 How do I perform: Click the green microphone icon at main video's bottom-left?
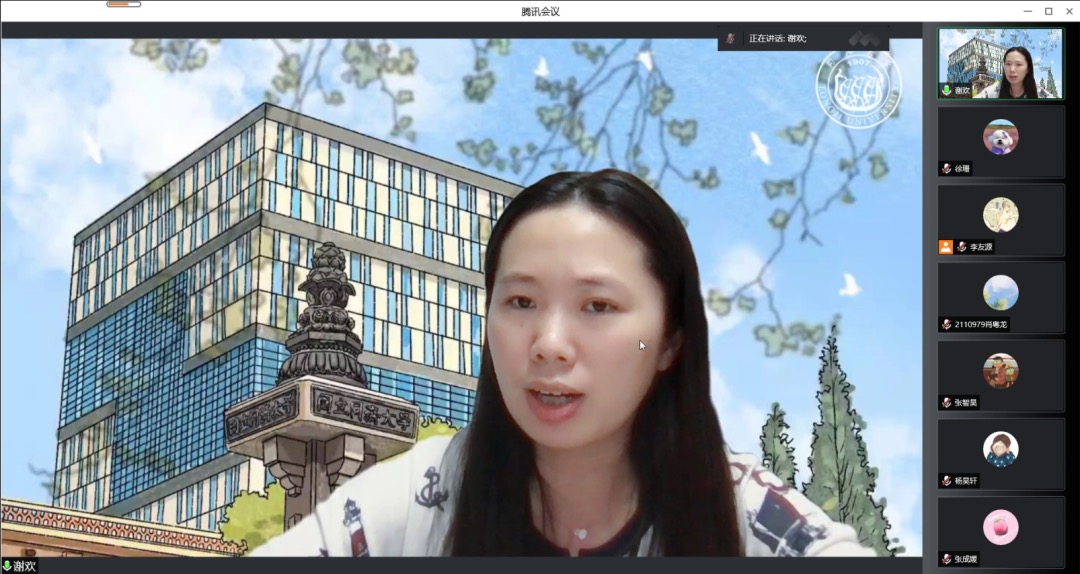tap(7, 566)
